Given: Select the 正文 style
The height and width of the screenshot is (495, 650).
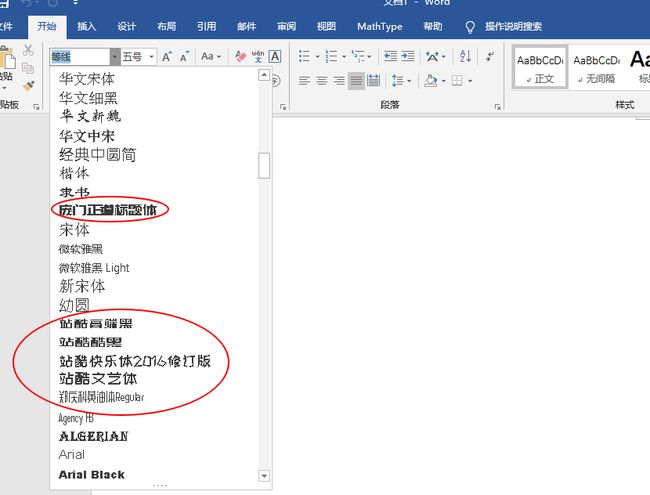Looking at the screenshot, I should click(540, 67).
